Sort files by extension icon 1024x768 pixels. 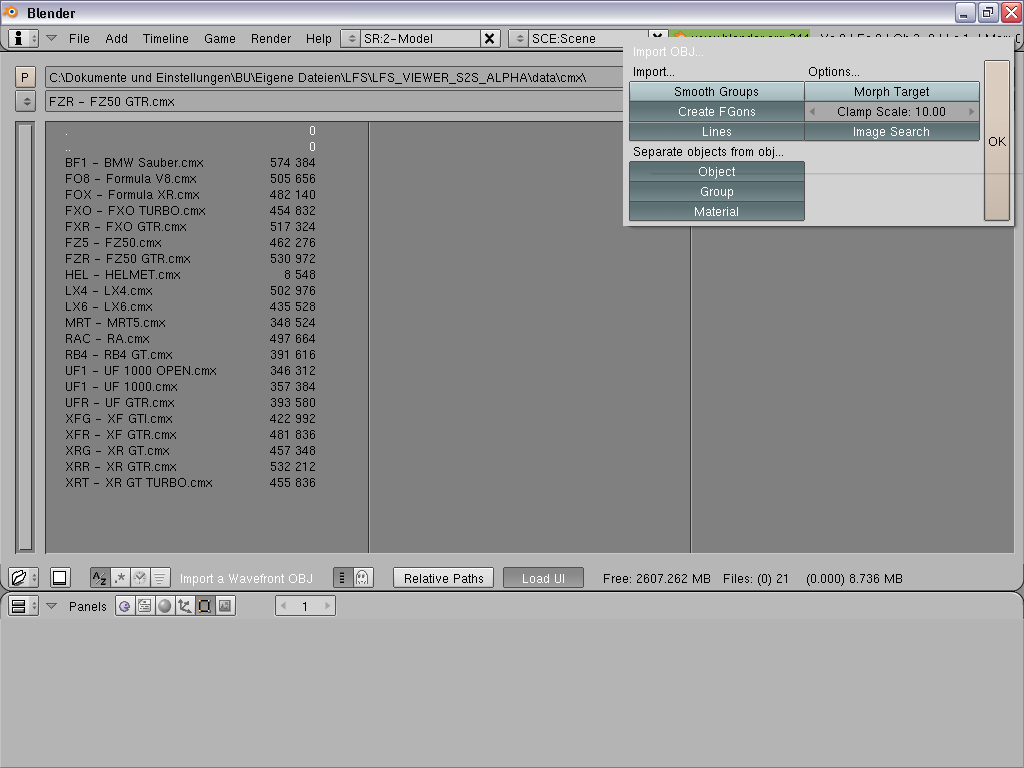point(120,578)
